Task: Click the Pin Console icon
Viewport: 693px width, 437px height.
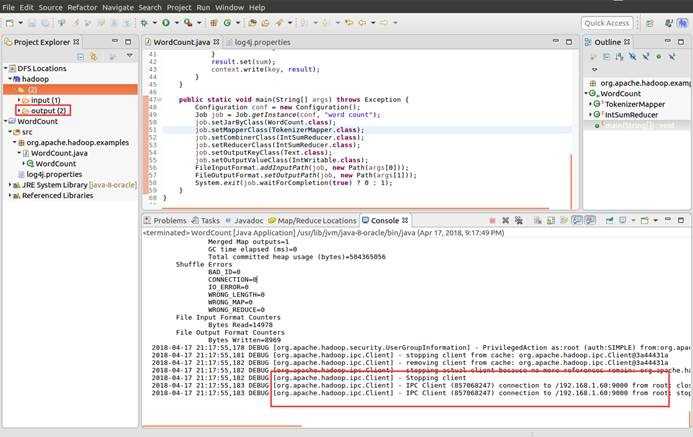Action: point(609,220)
